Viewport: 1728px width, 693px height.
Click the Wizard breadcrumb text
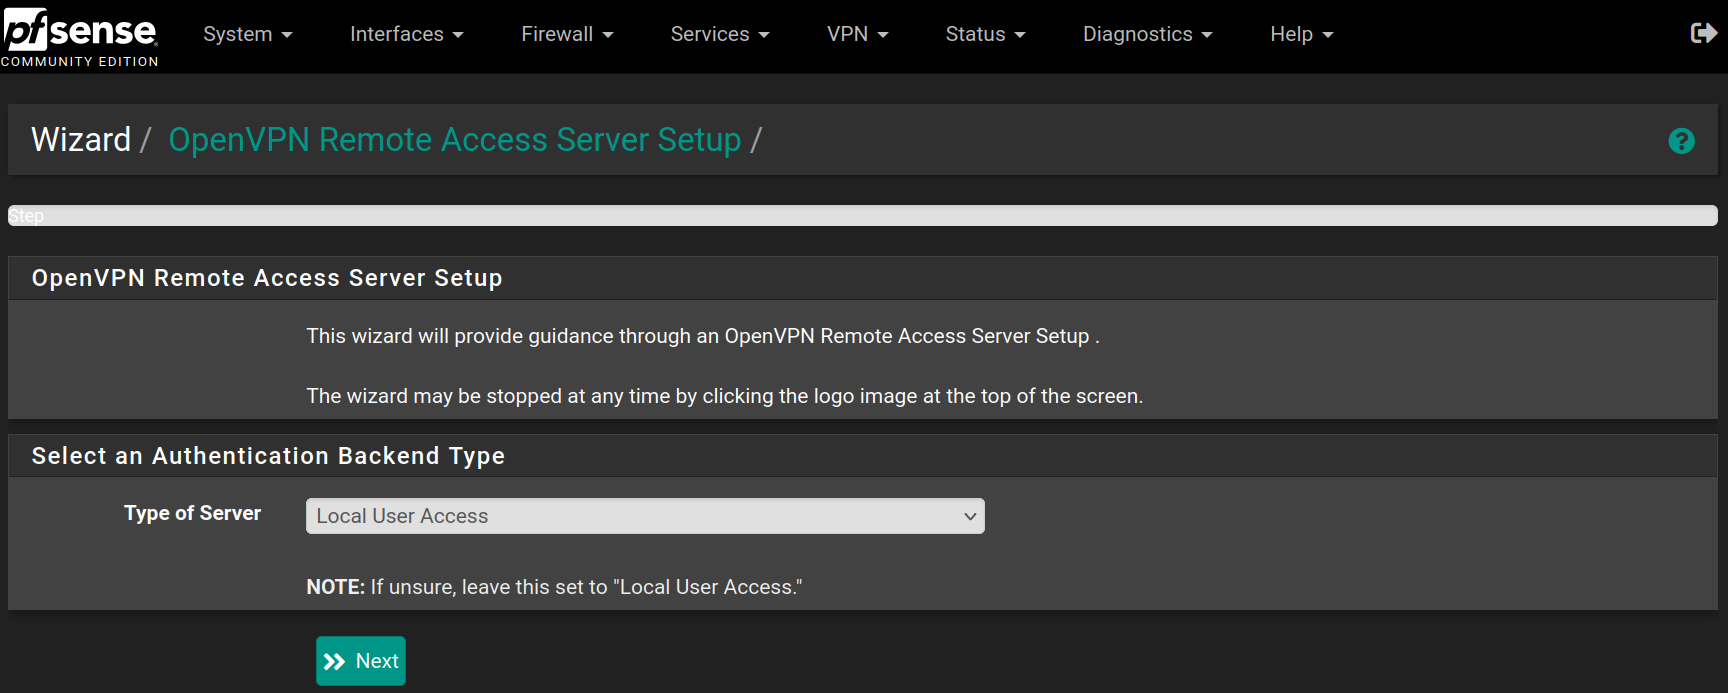(x=81, y=140)
